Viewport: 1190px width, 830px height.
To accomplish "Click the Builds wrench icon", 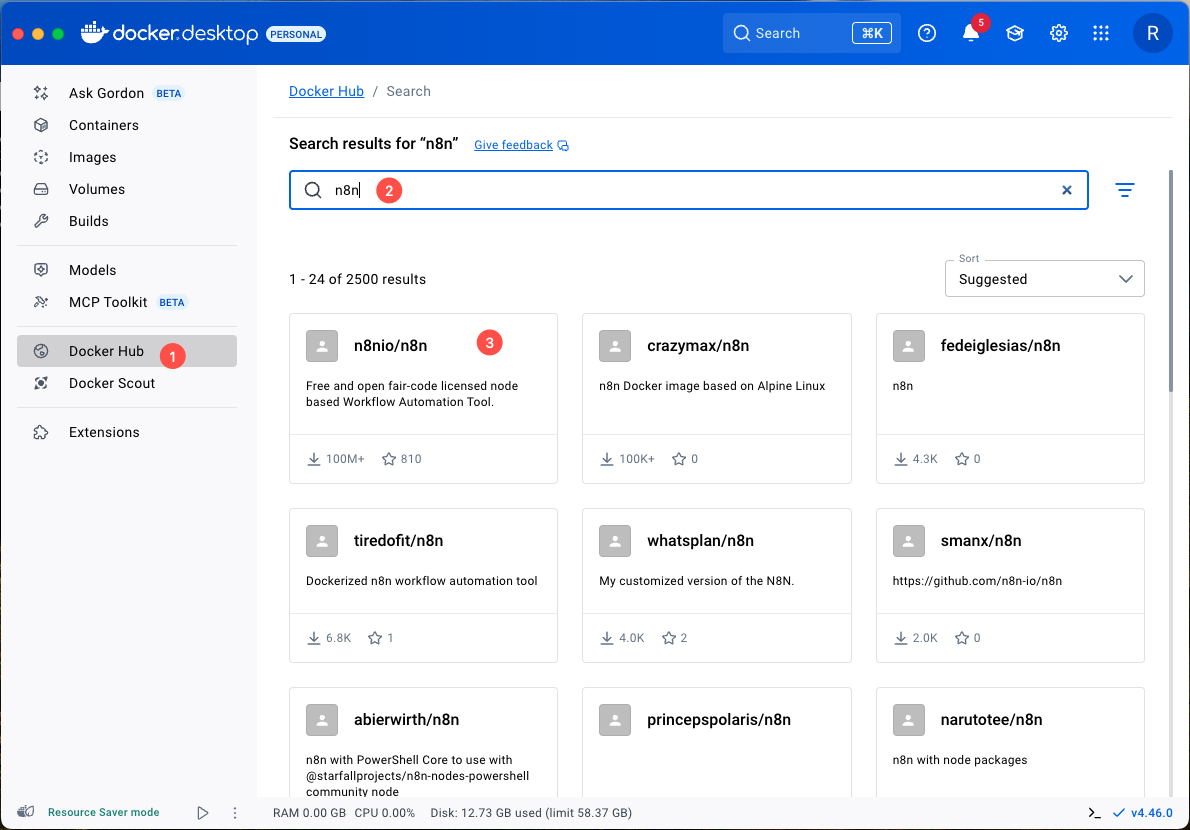I will tap(41, 221).
